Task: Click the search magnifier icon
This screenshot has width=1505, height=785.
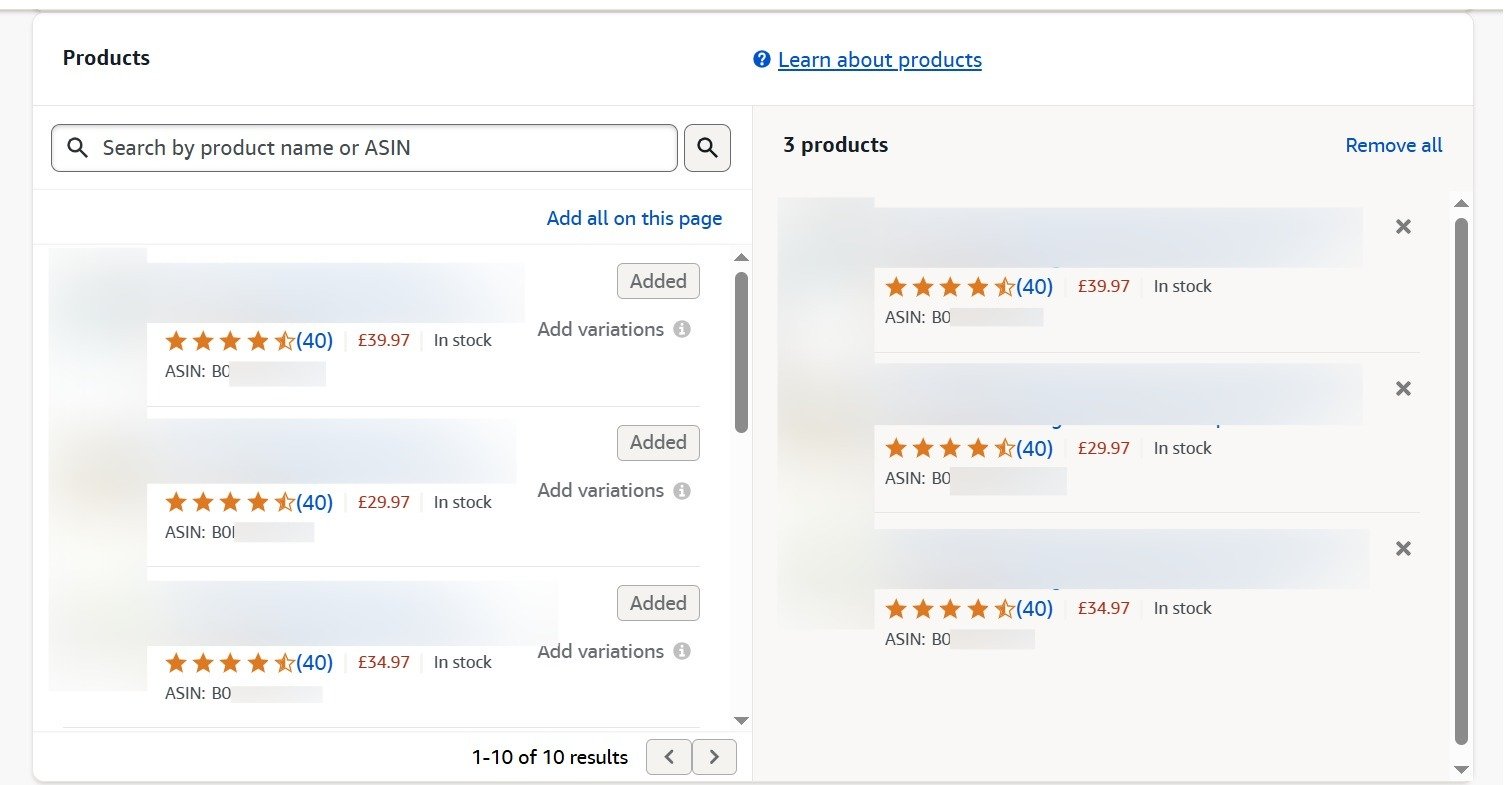Action: tap(707, 147)
